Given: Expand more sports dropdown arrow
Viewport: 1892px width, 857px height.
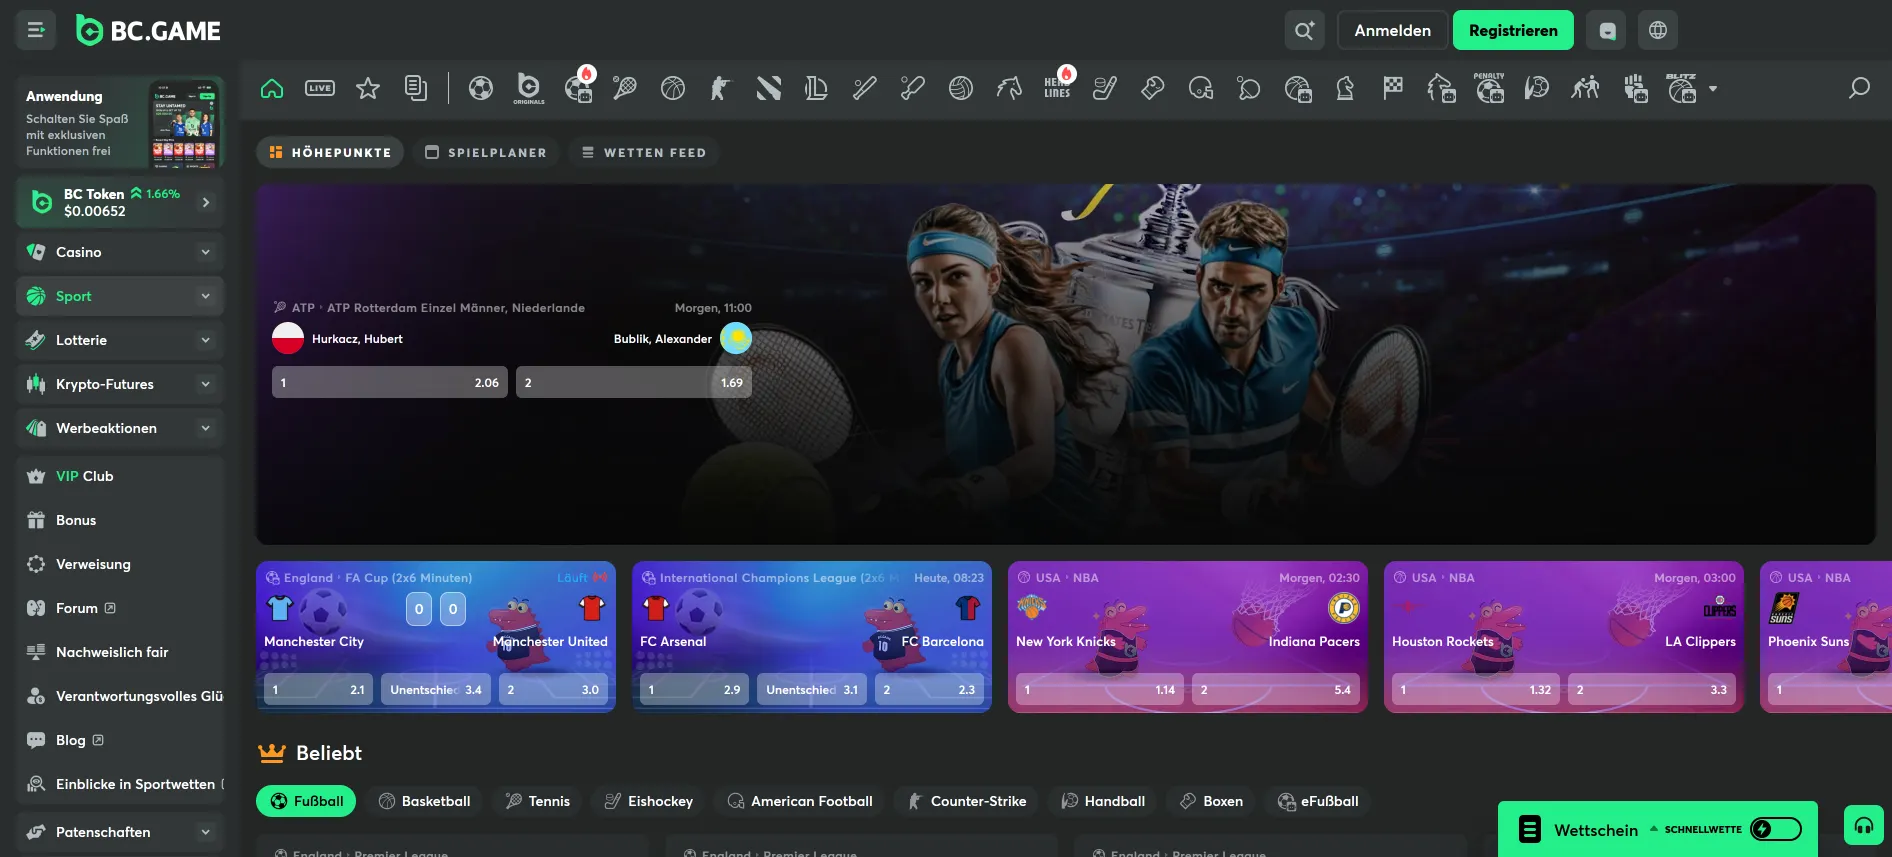Looking at the screenshot, I should tap(1713, 89).
